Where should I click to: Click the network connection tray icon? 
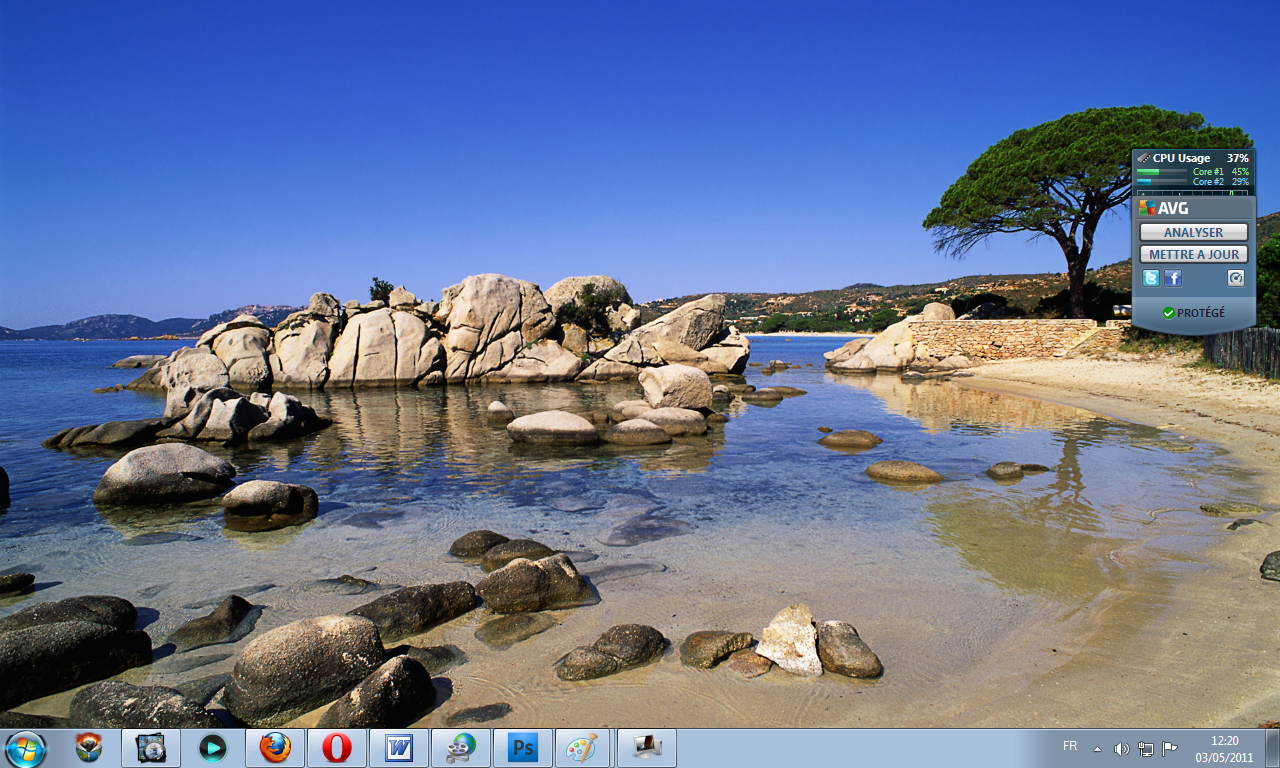(x=1145, y=749)
